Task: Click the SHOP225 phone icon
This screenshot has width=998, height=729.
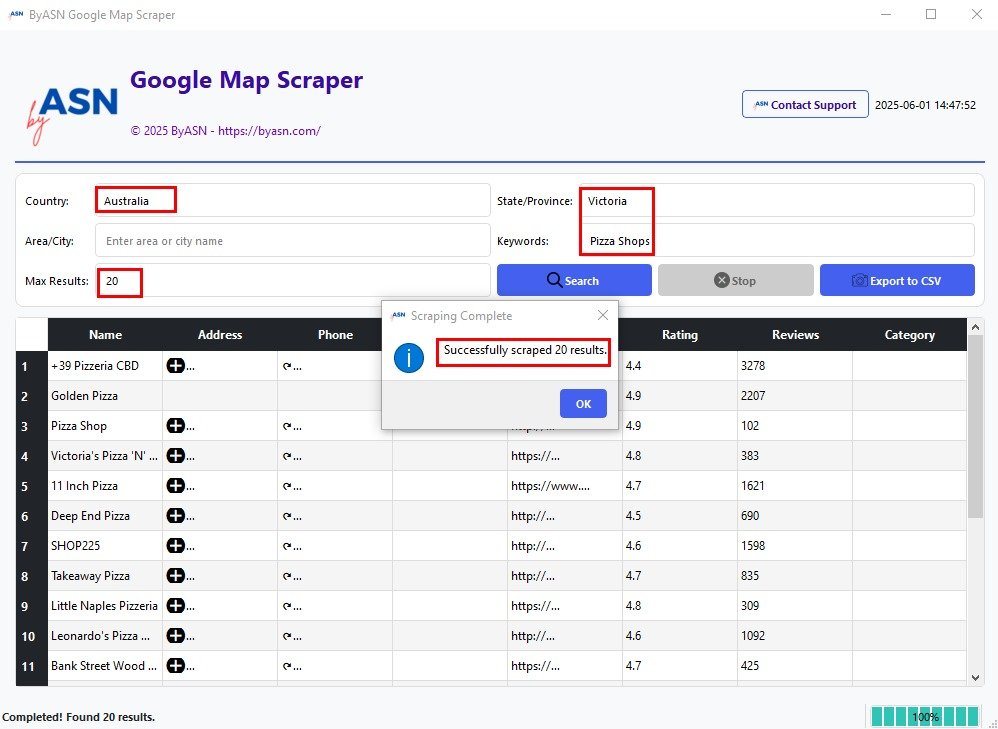Action: tap(288, 546)
